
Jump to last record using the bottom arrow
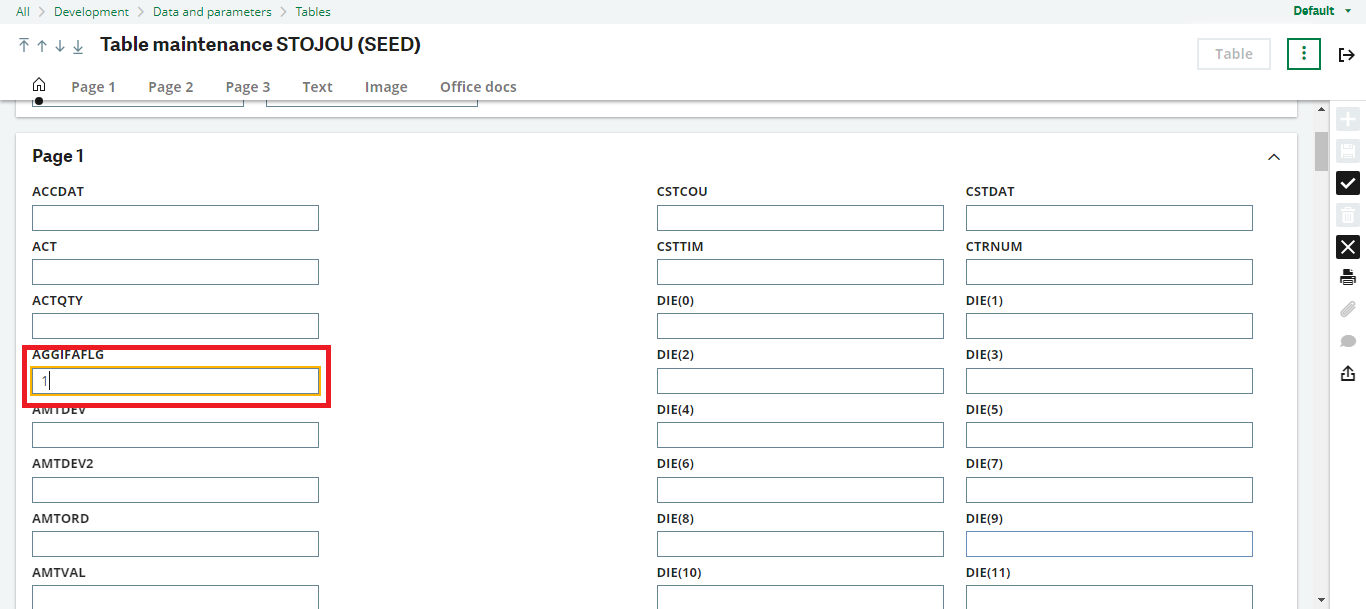tap(77, 46)
